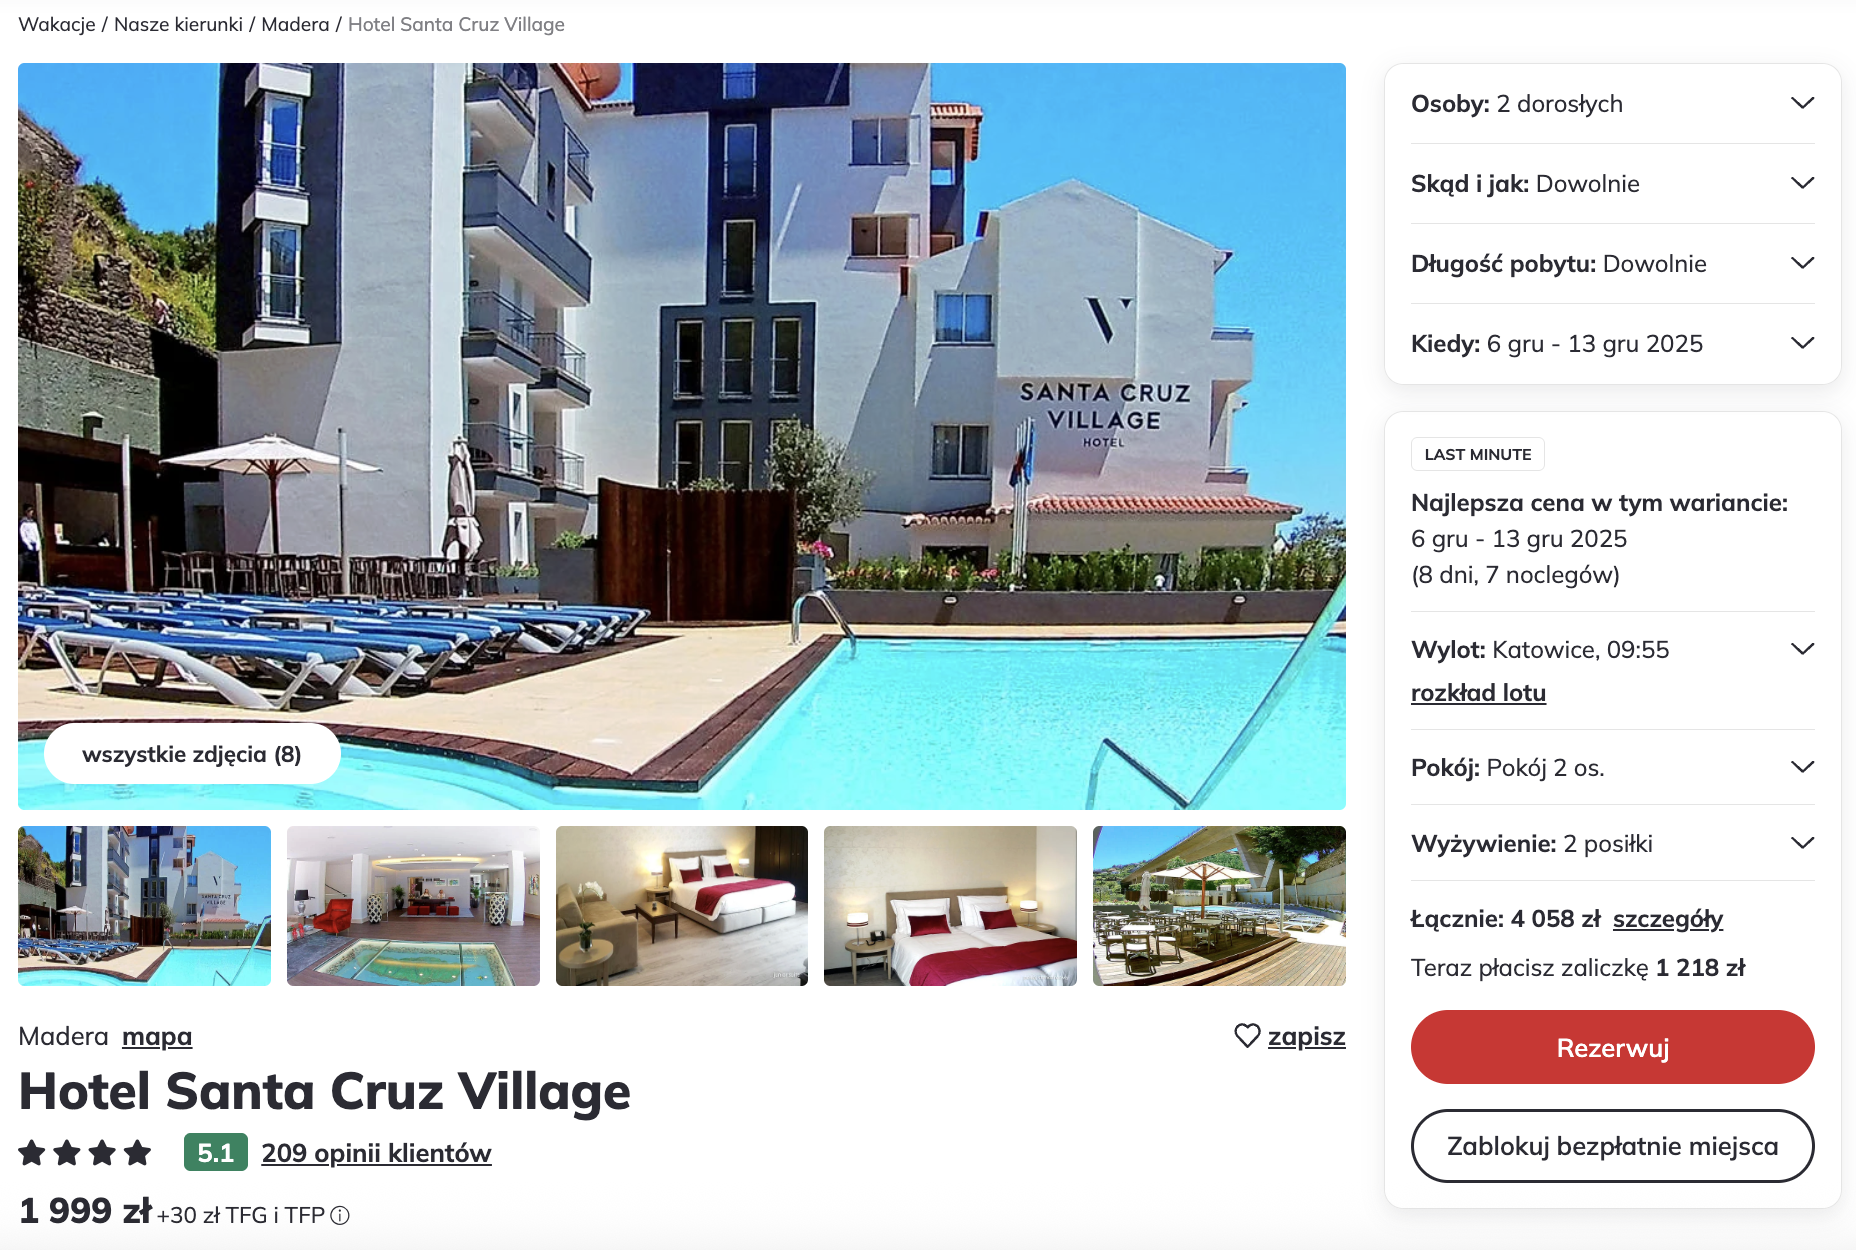Select the lobby interior thumbnail
This screenshot has height=1250, width=1856.
pyautogui.click(x=413, y=906)
